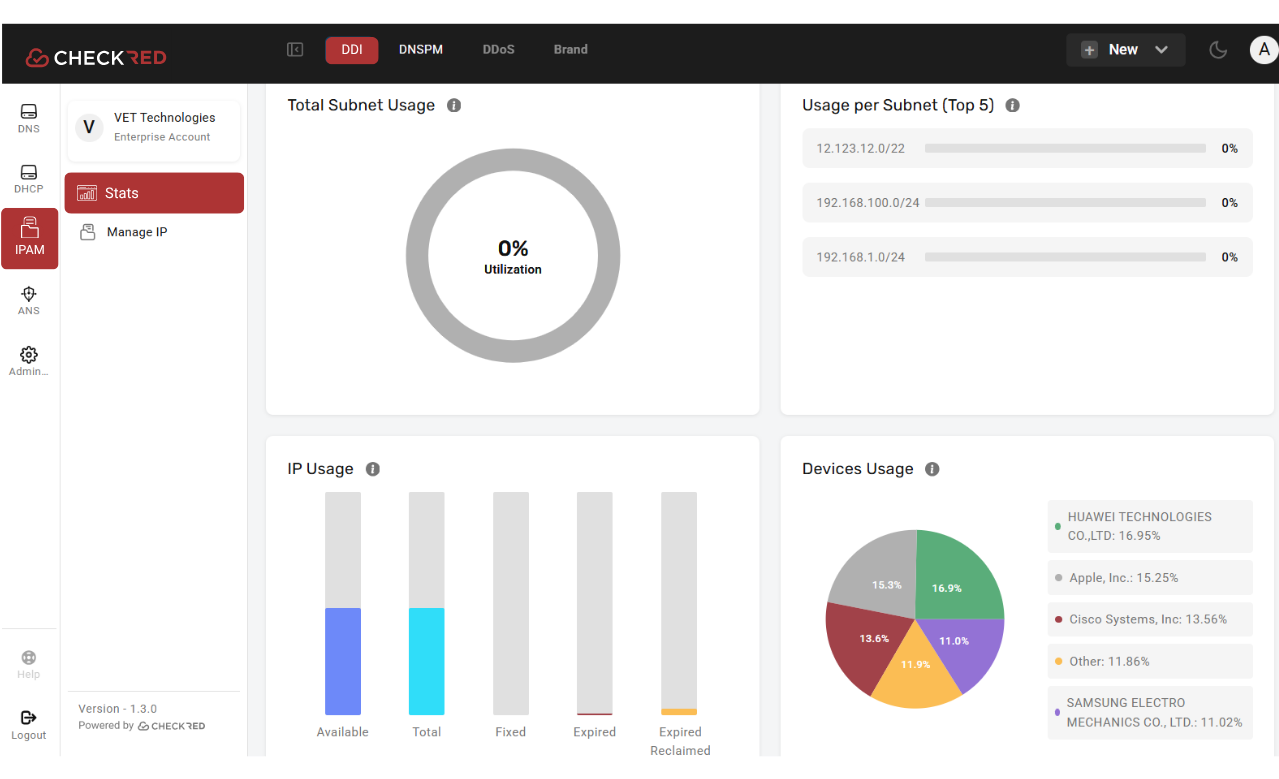The width and height of the screenshot is (1279, 779).
Task: Toggle the Devices Usage info tooltip
Action: tap(931, 468)
